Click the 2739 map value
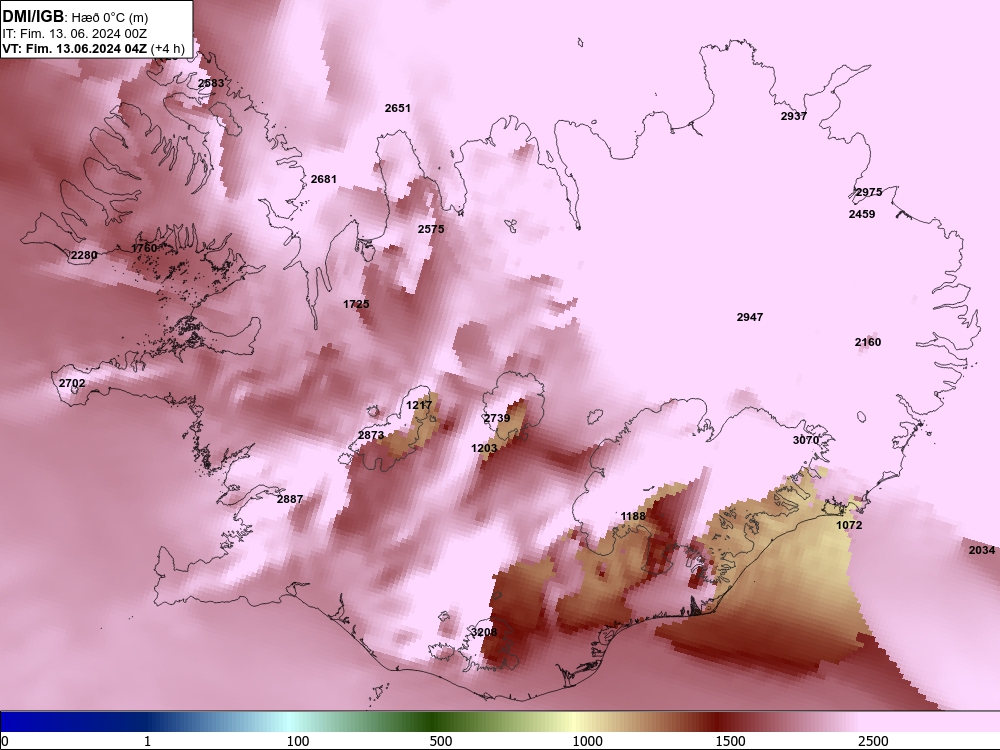Viewport: 1000px width, 750px height. pos(497,418)
